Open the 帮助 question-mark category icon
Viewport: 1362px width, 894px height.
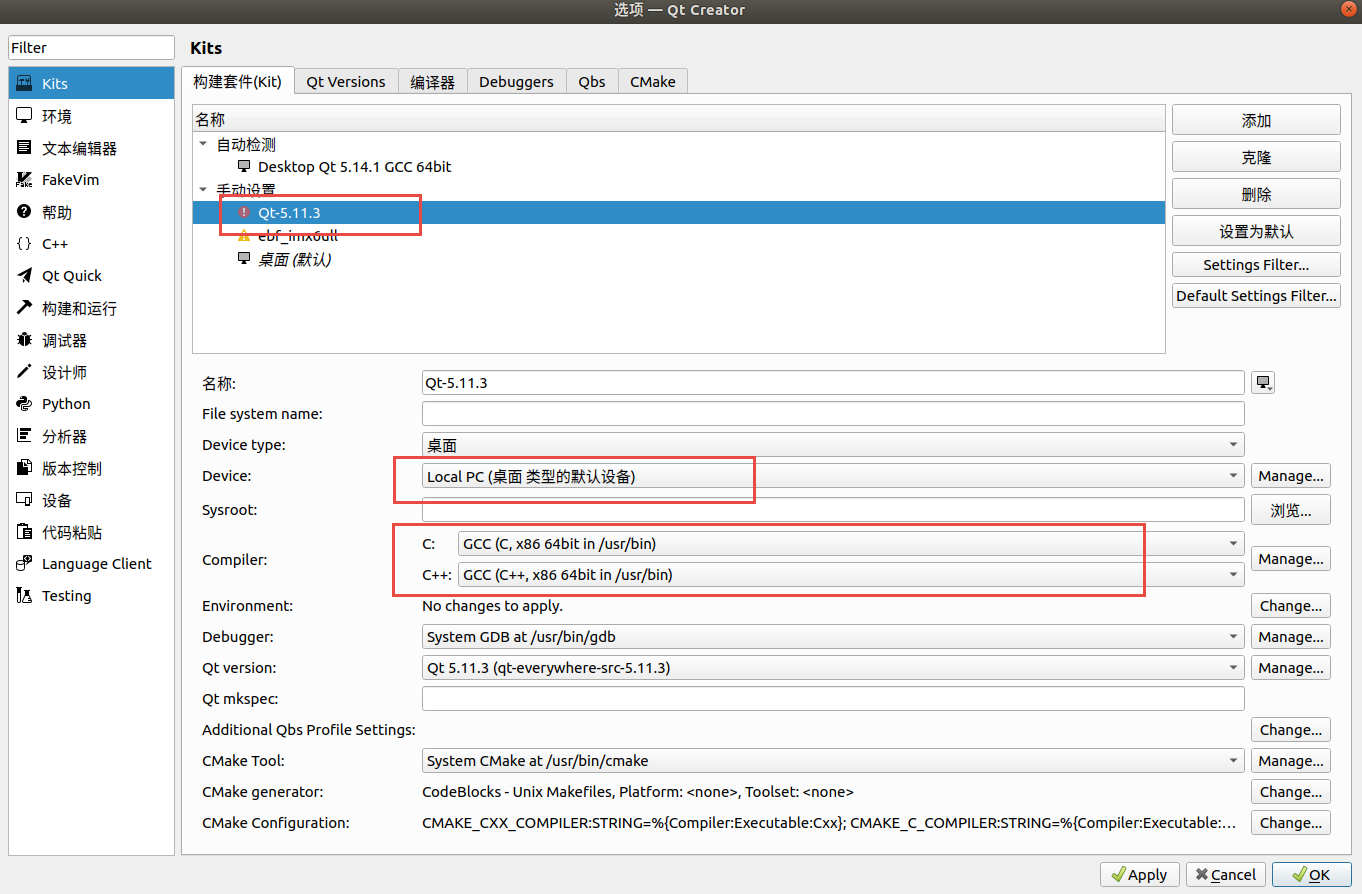(25, 212)
